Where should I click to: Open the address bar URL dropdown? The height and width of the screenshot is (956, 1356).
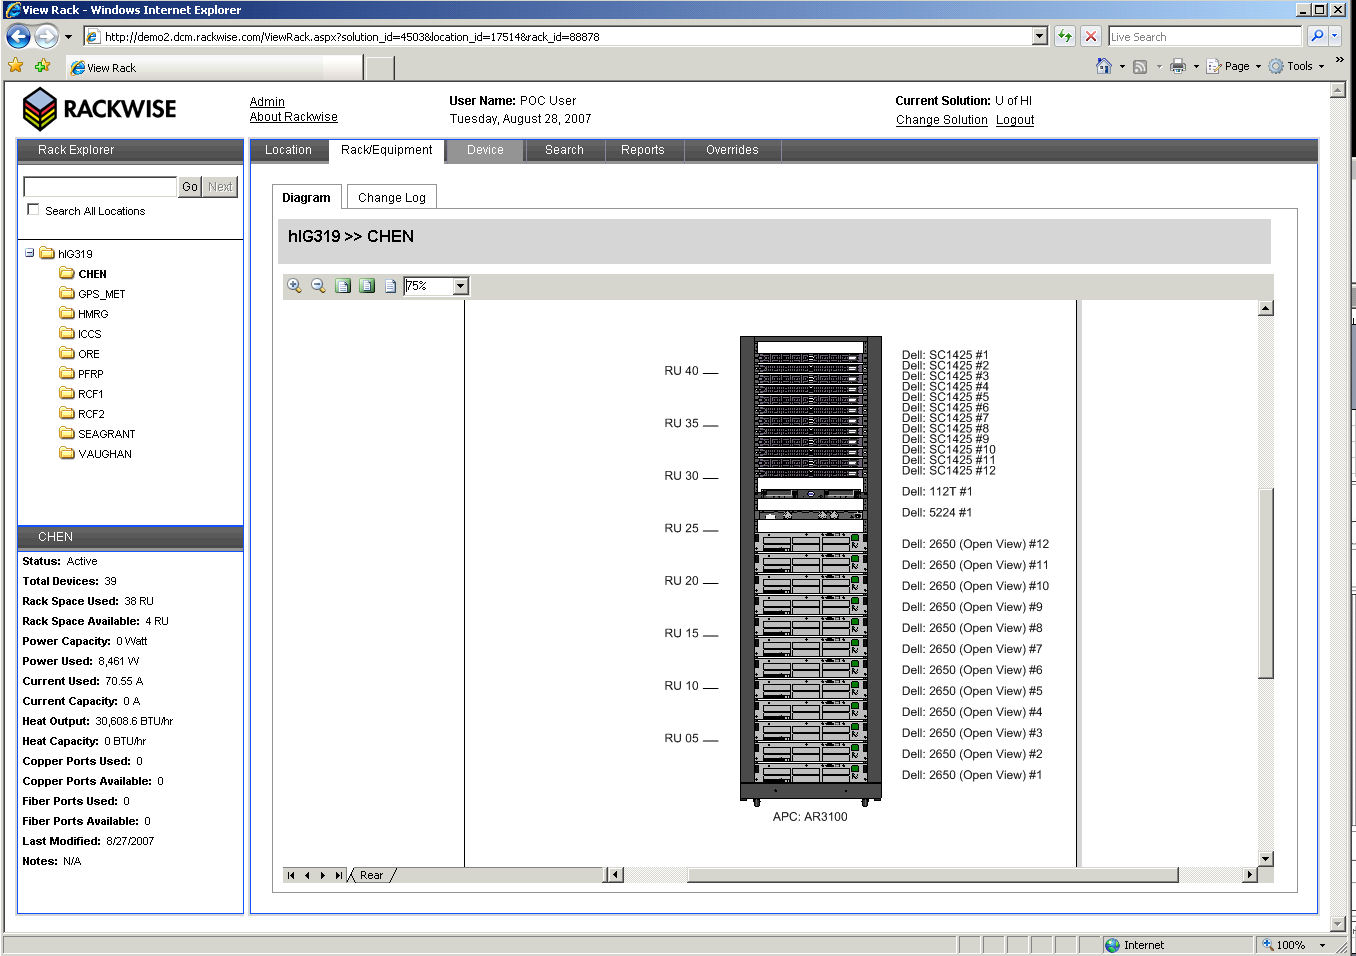pyautogui.click(x=1040, y=37)
